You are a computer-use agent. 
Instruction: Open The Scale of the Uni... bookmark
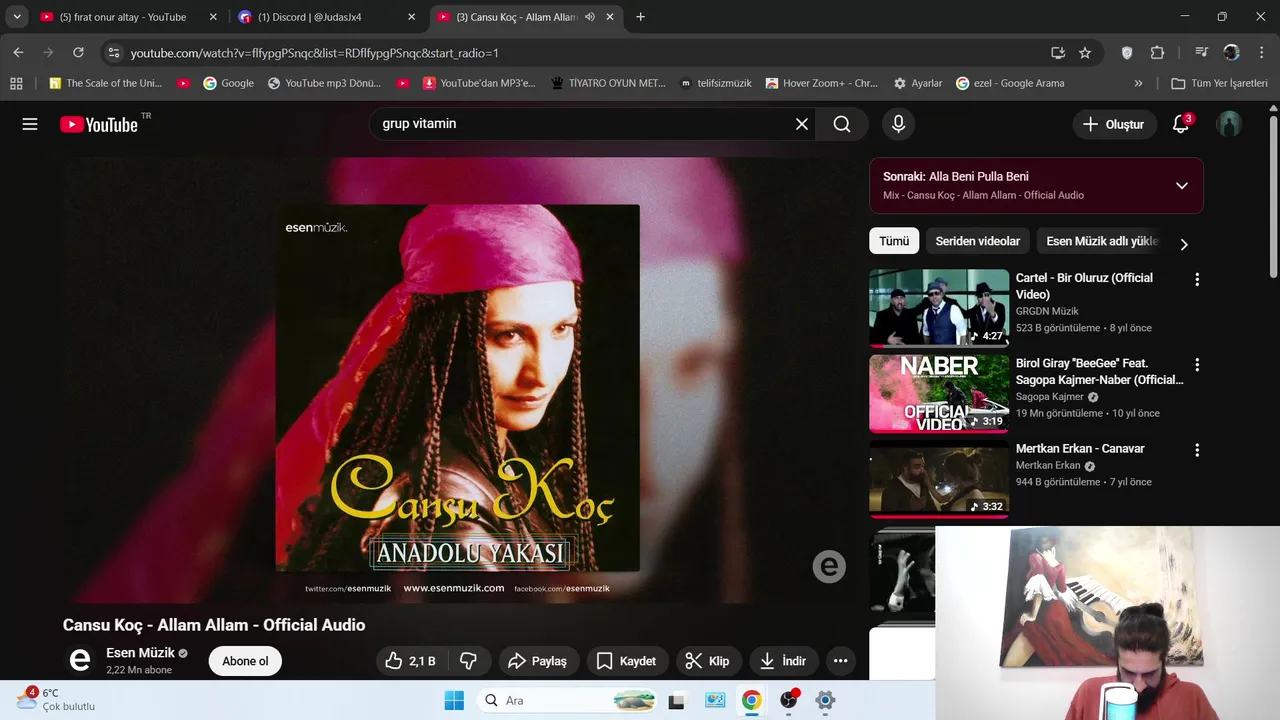tap(105, 83)
